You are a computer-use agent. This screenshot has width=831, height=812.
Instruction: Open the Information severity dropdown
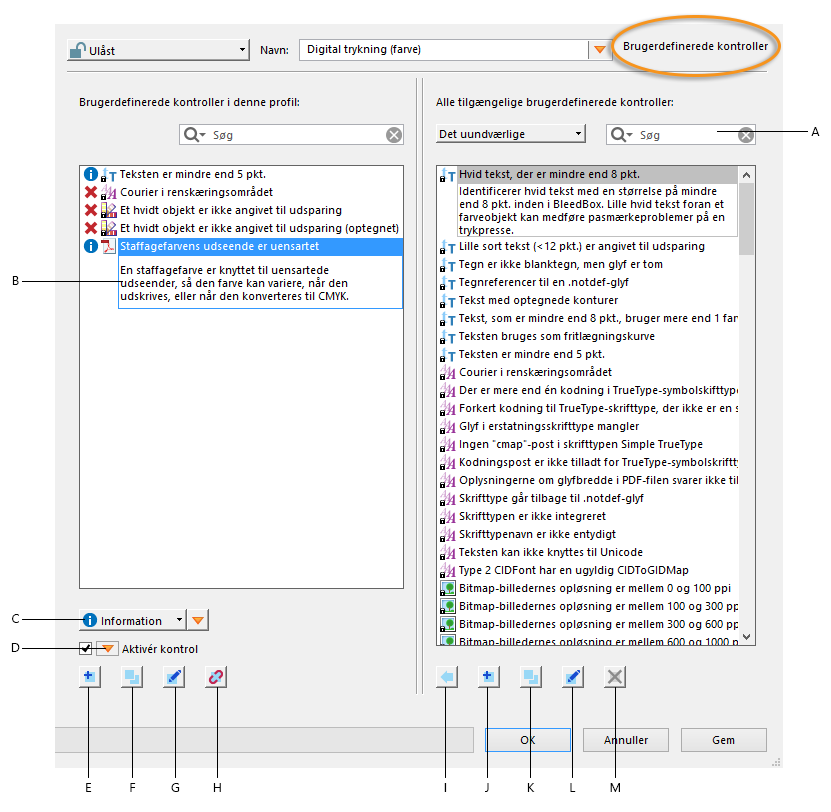(132, 620)
